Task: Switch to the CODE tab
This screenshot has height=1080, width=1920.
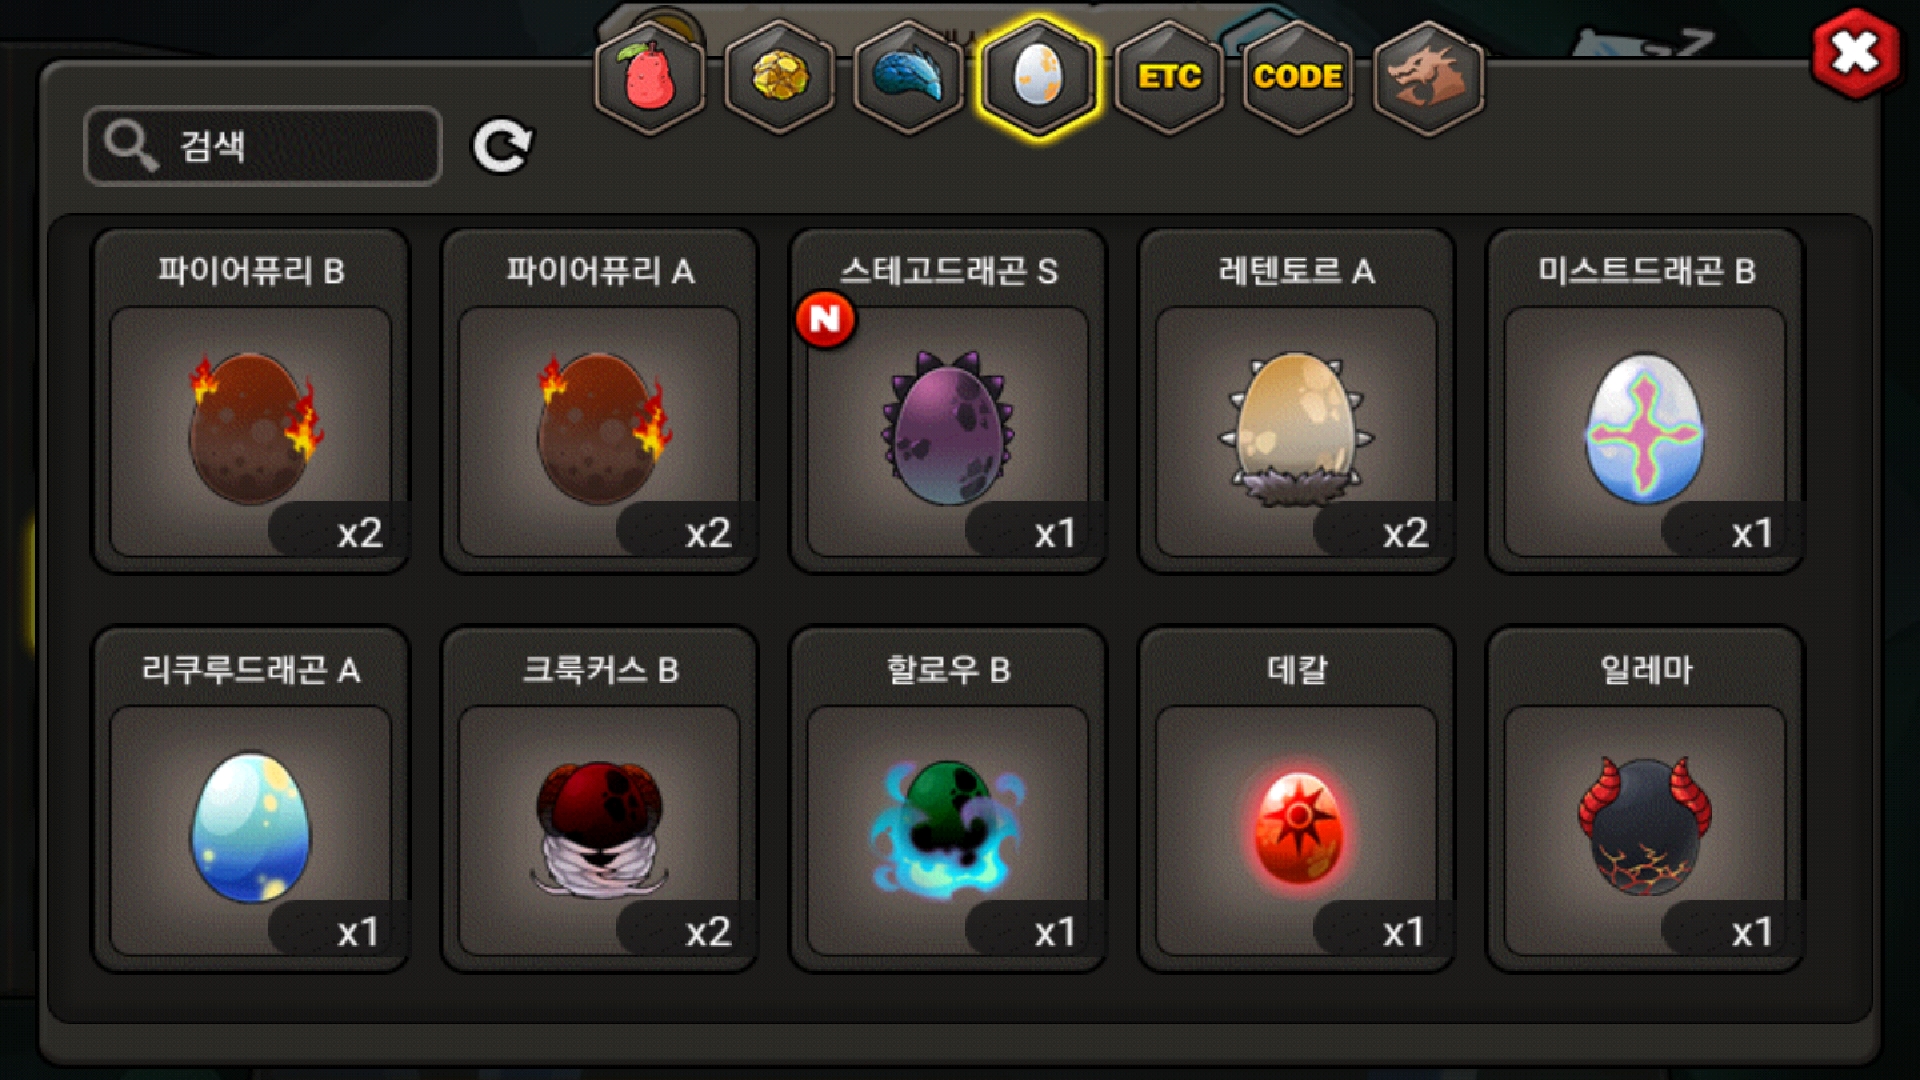Action: coord(1298,78)
